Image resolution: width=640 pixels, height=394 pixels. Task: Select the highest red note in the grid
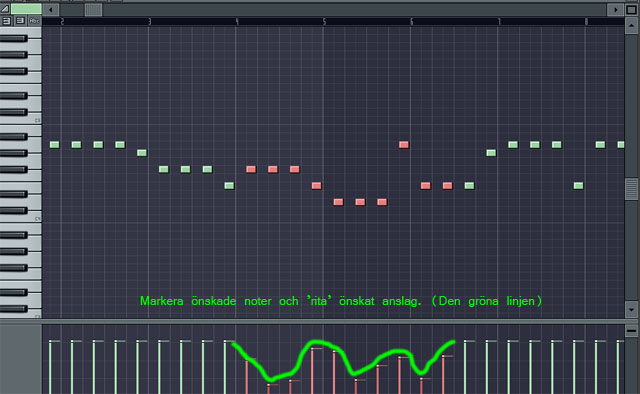click(x=404, y=145)
